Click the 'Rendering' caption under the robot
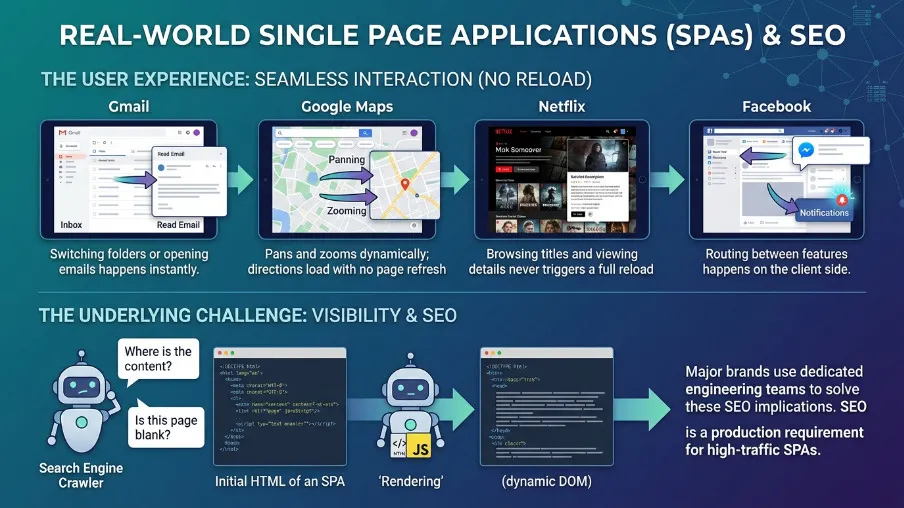The height and width of the screenshot is (508, 904). pyautogui.click(x=411, y=481)
